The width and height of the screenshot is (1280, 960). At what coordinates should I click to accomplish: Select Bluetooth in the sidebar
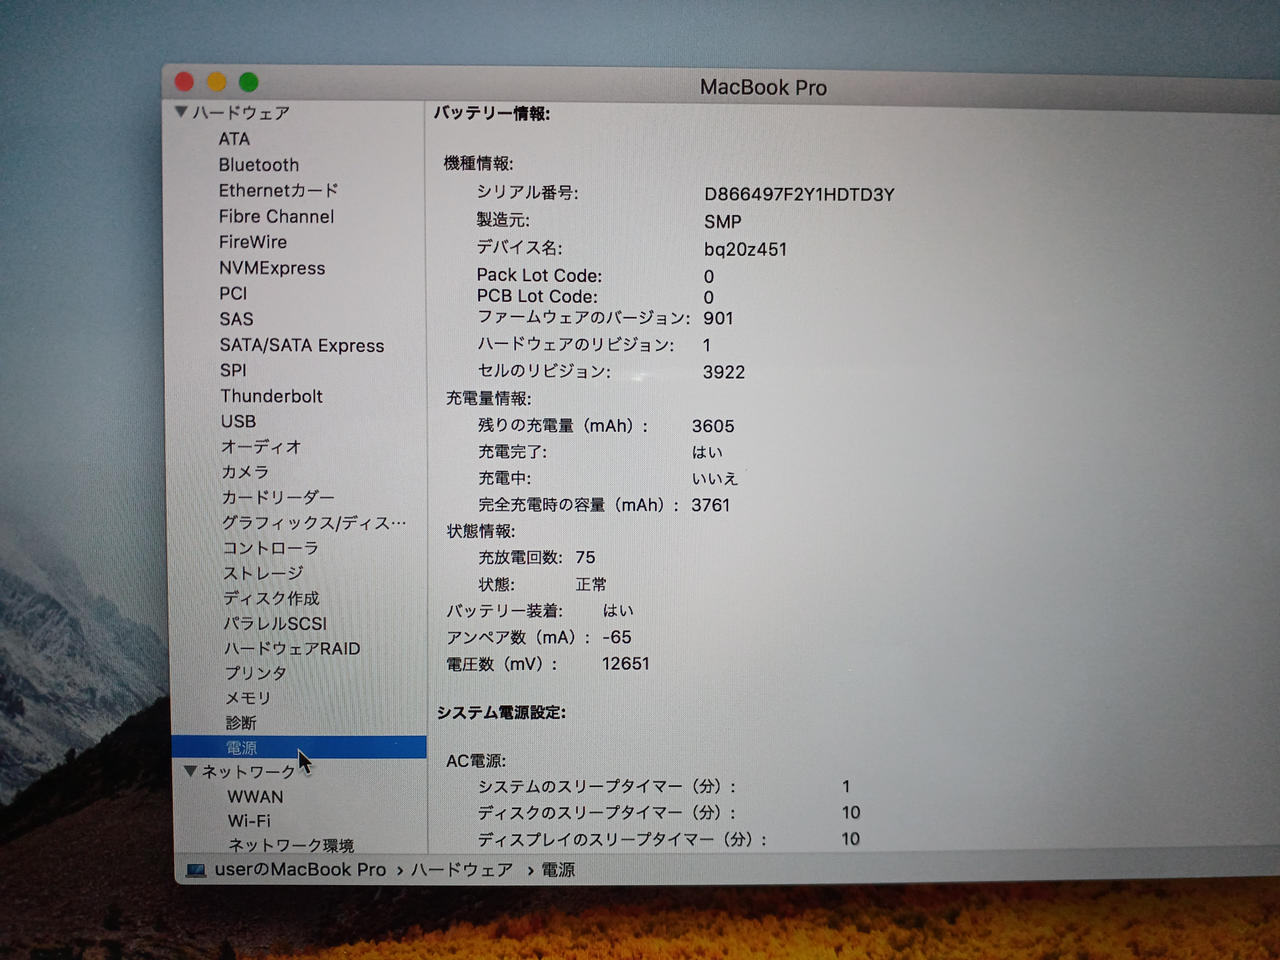[258, 165]
